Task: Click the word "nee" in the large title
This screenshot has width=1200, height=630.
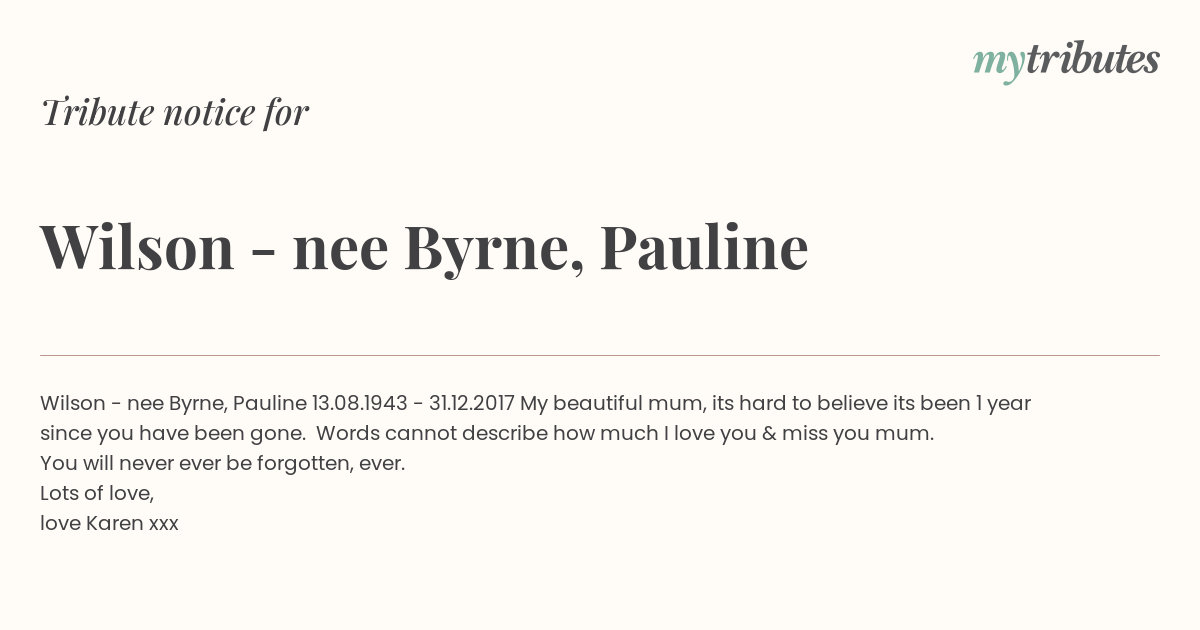Action: point(340,252)
